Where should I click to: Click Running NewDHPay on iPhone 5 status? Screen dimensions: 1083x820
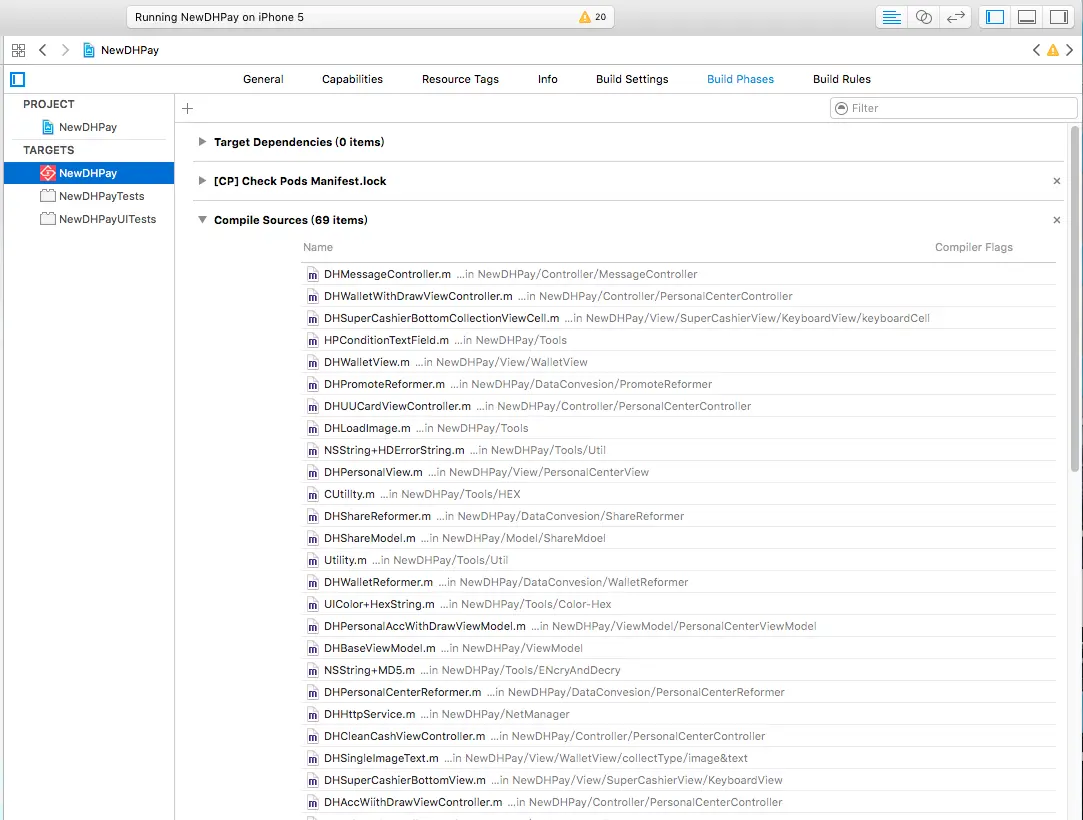coord(219,17)
